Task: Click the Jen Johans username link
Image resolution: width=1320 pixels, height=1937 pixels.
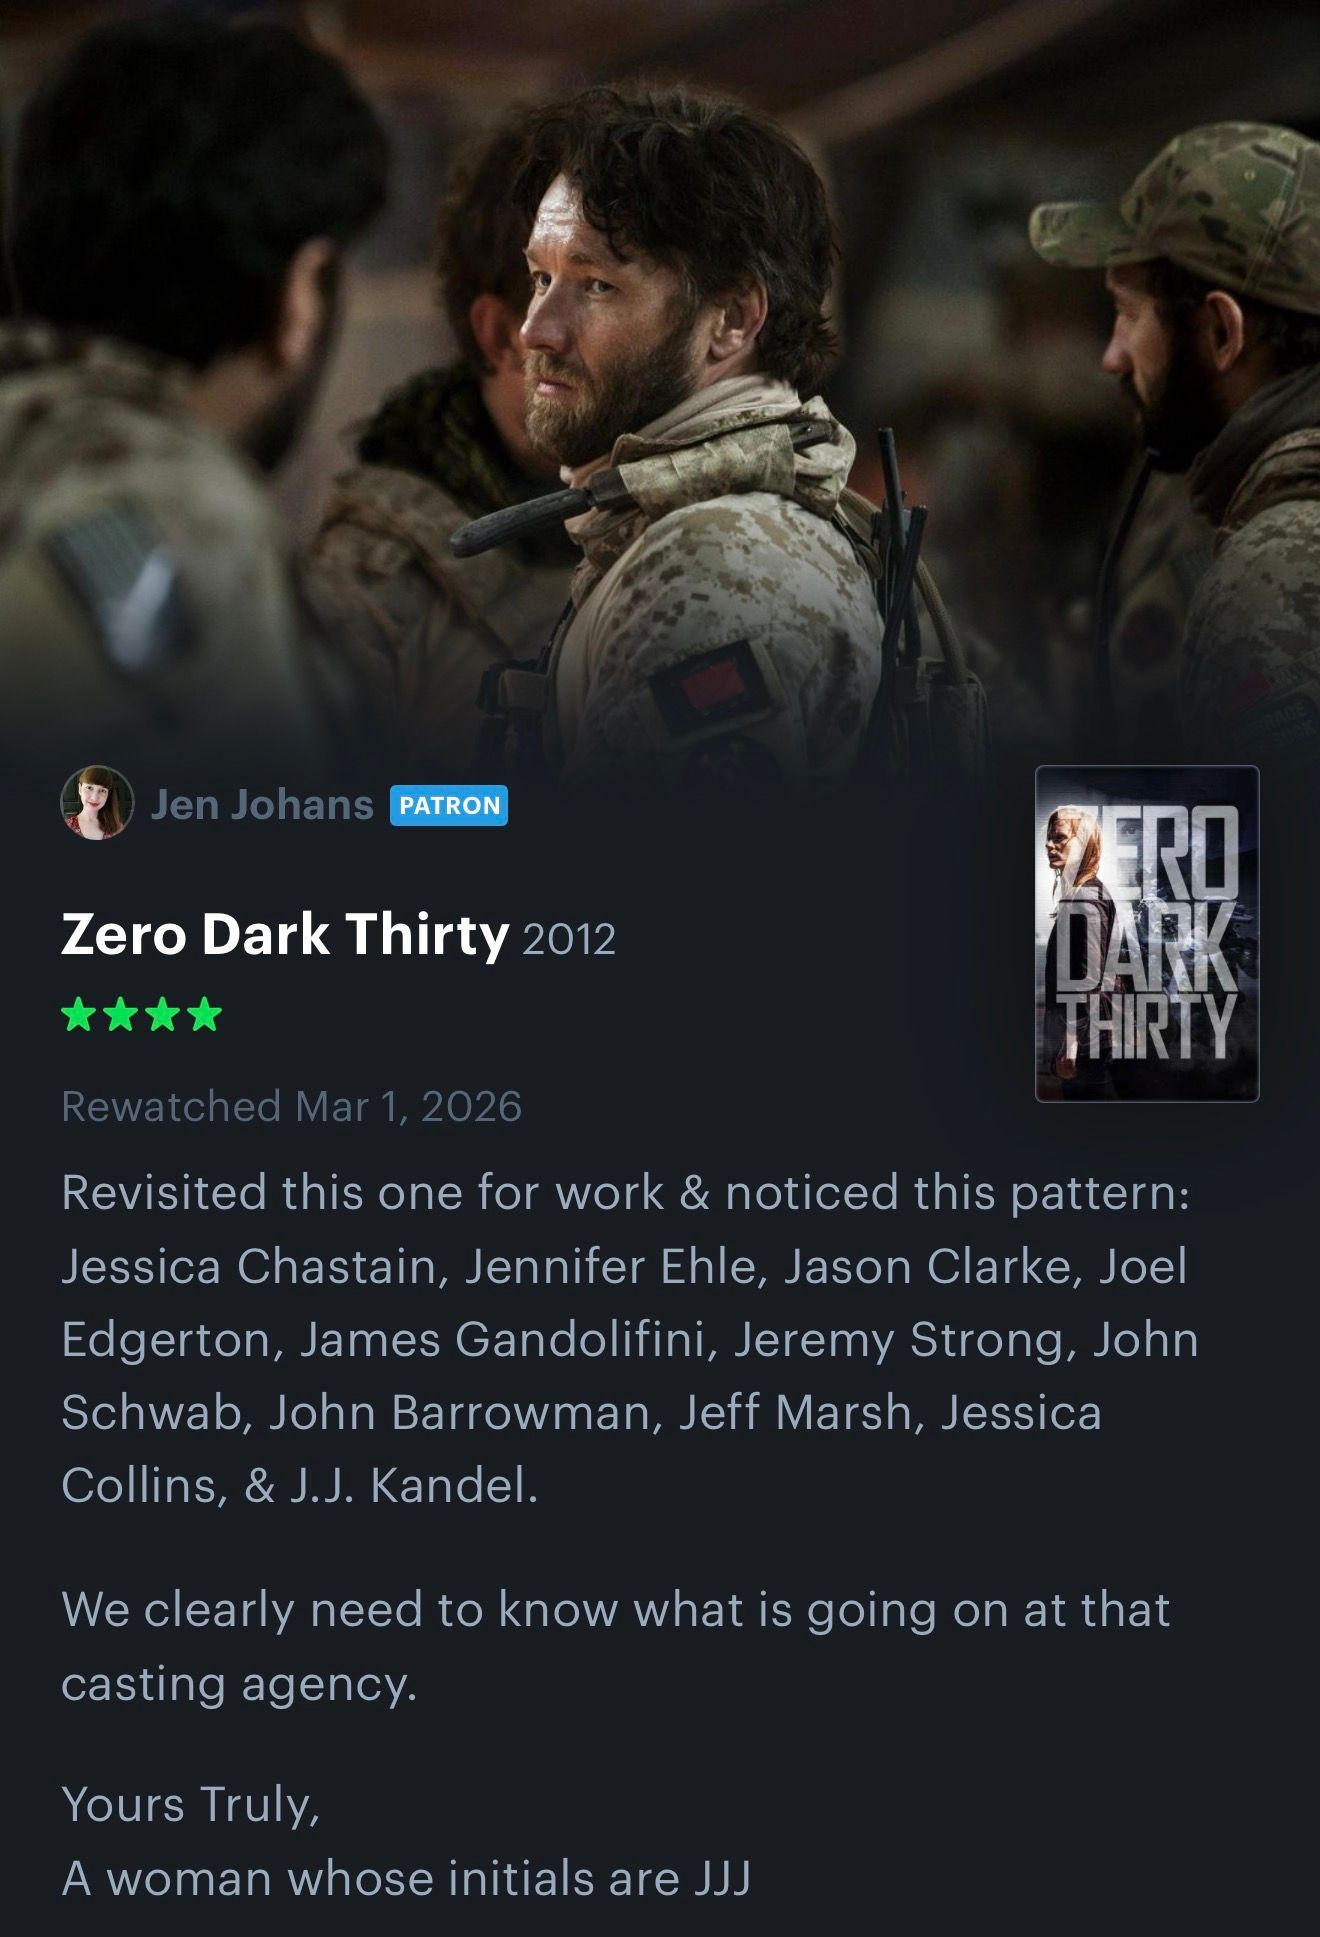Action: pyautogui.click(x=262, y=805)
